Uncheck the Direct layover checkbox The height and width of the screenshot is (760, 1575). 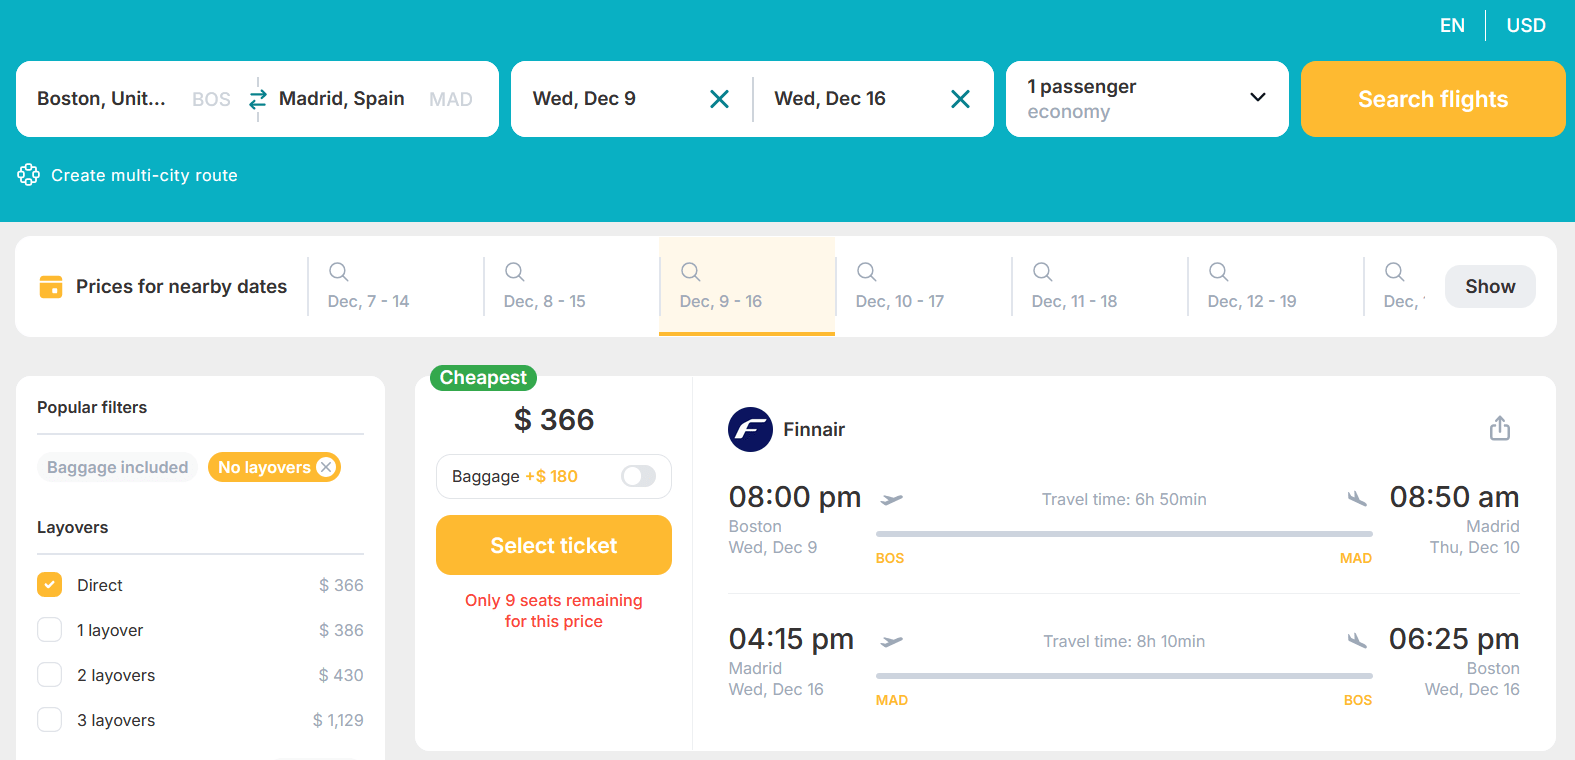click(50, 585)
